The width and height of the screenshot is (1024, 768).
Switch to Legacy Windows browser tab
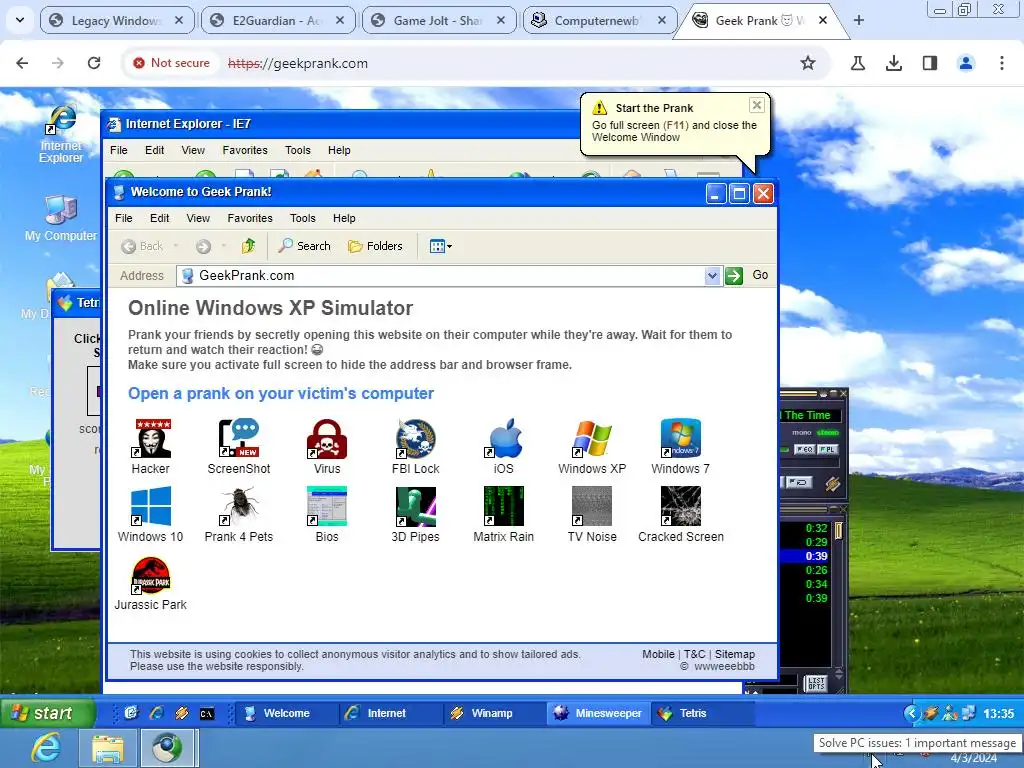117,21
